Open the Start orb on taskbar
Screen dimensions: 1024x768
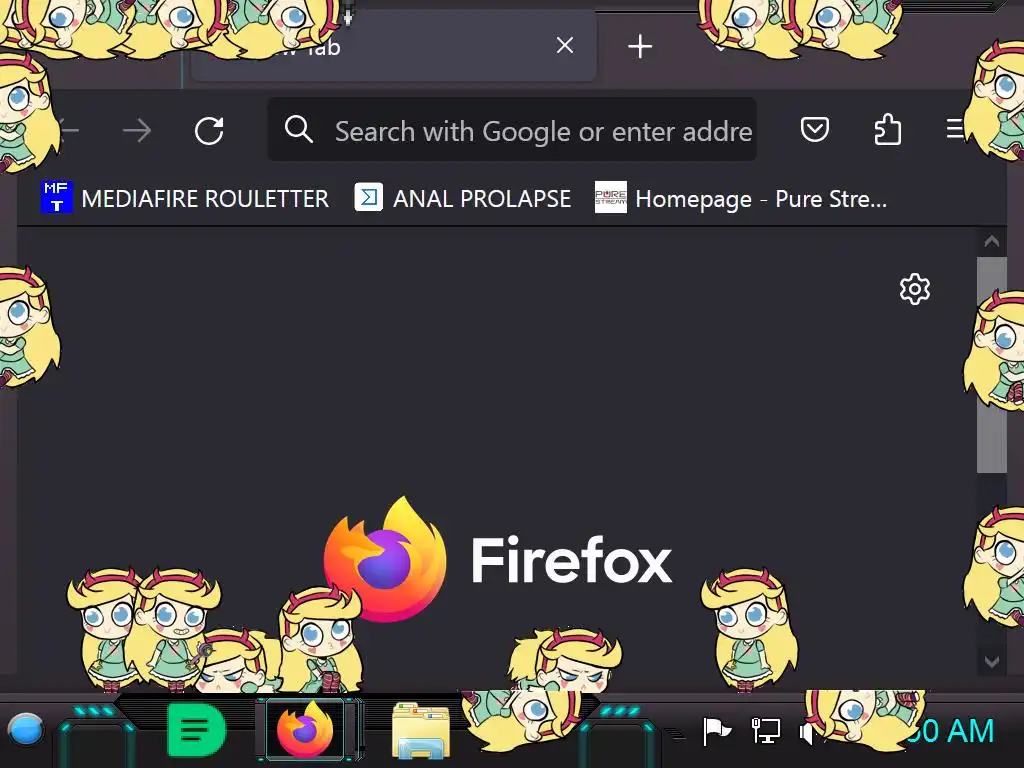pyautogui.click(x=25, y=729)
